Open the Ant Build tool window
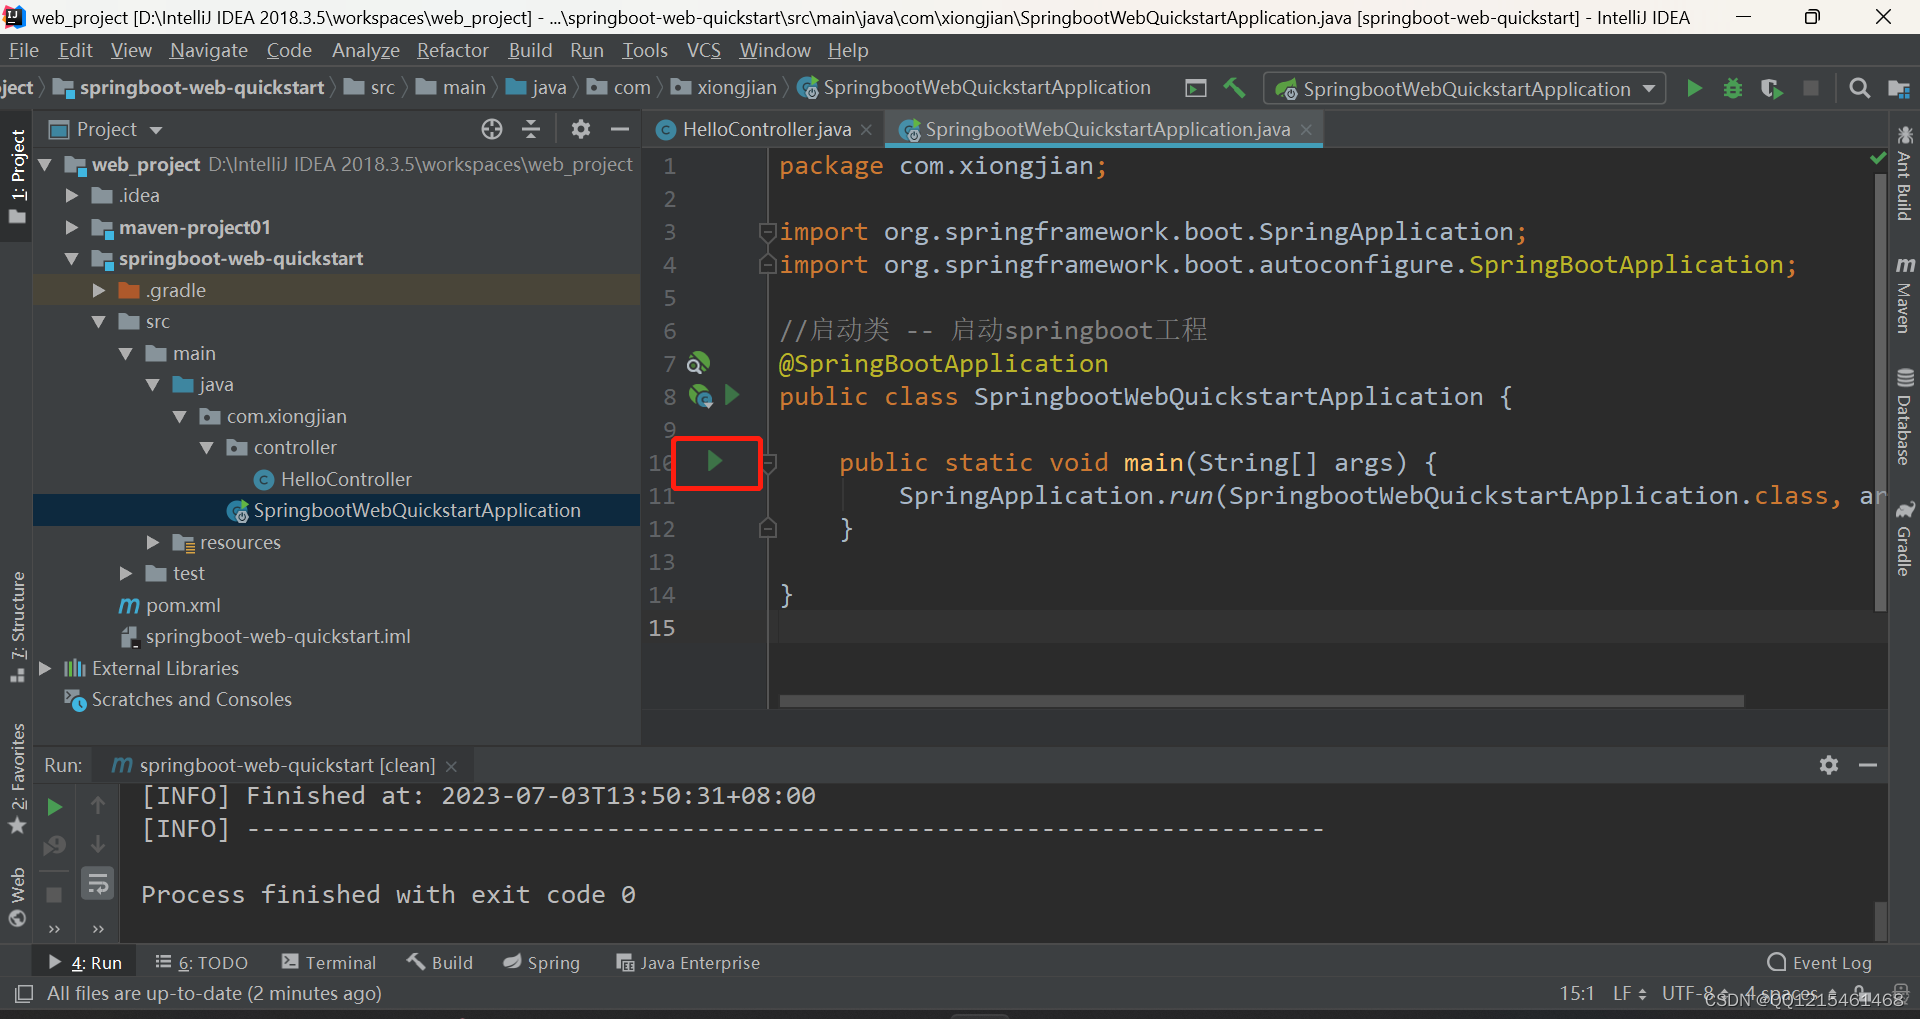Screen dimensions: 1920x1019 [x=1904, y=174]
